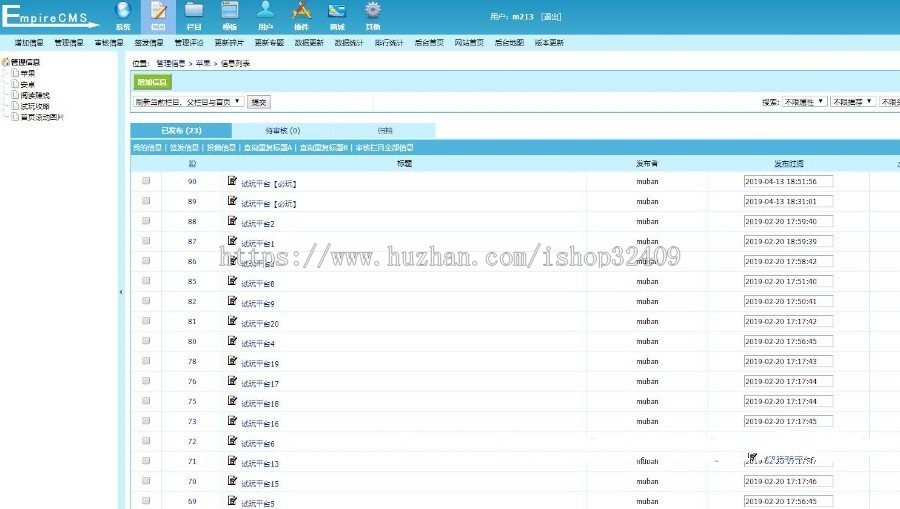Click edit icon for row ID 76

232,380
